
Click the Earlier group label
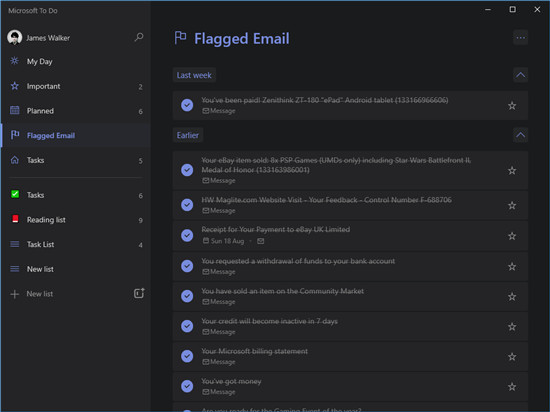click(x=188, y=135)
